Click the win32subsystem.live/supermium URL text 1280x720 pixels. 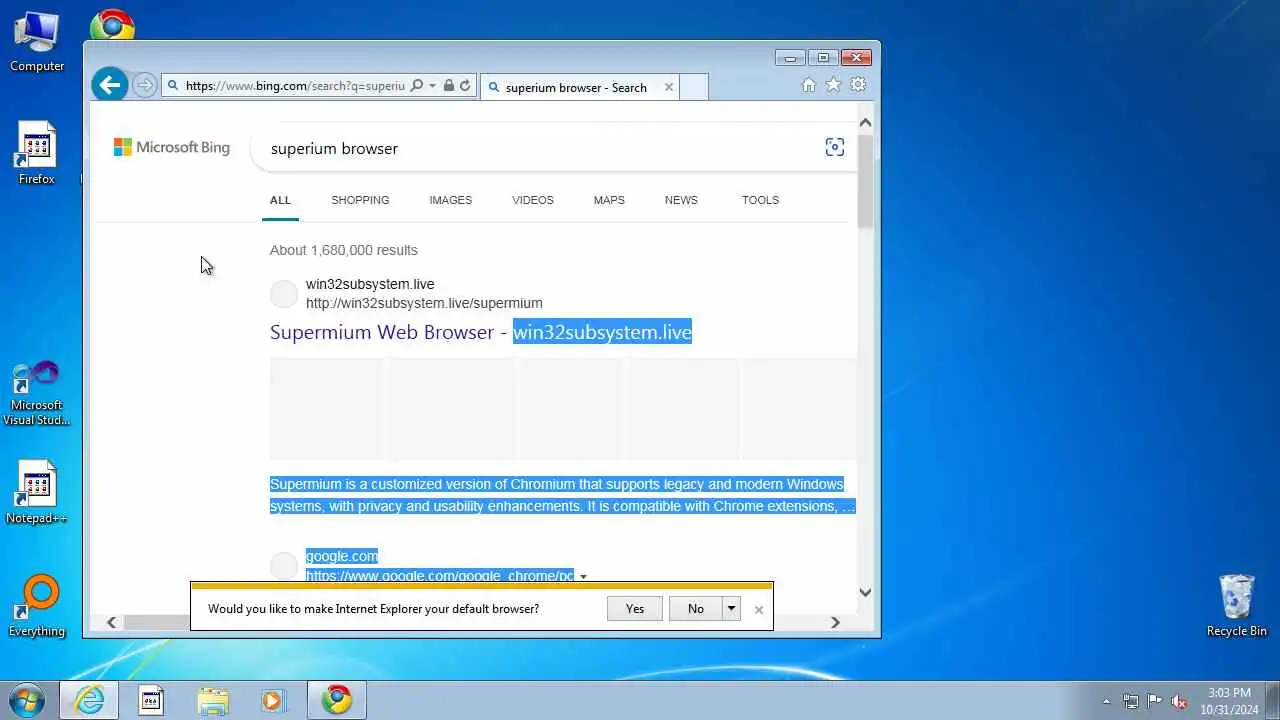point(424,303)
